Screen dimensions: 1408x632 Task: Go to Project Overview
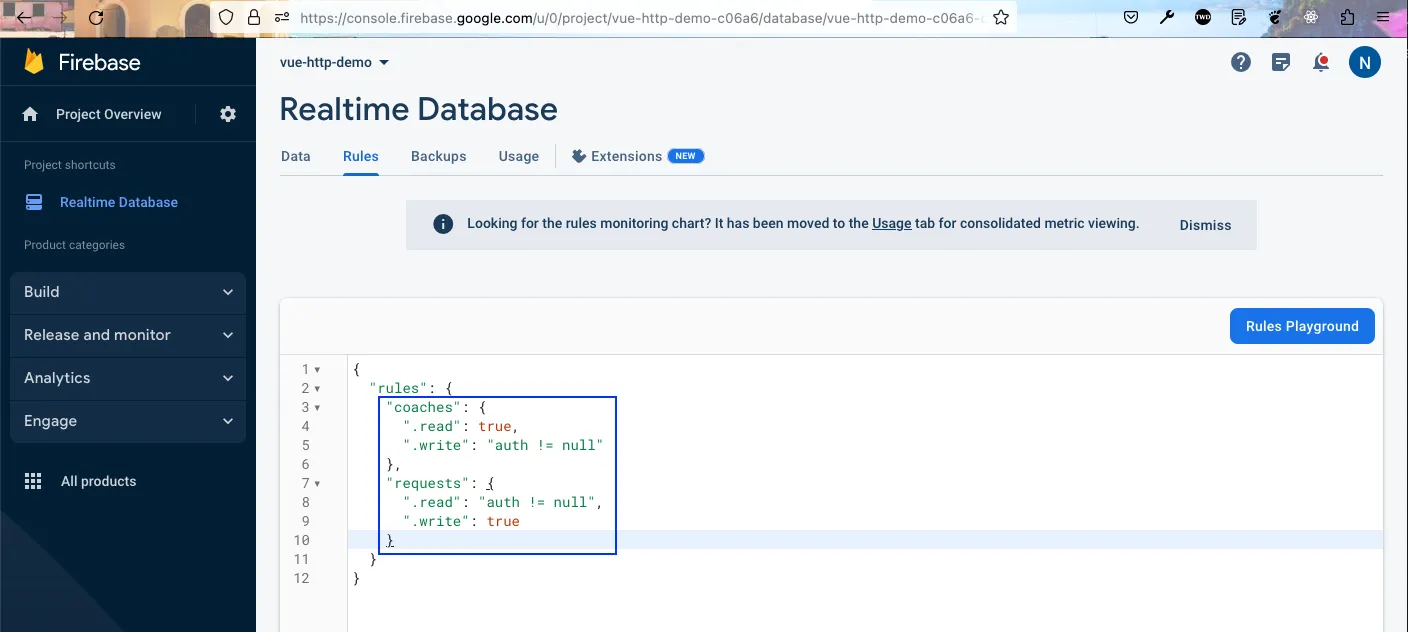(x=108, y=114)
